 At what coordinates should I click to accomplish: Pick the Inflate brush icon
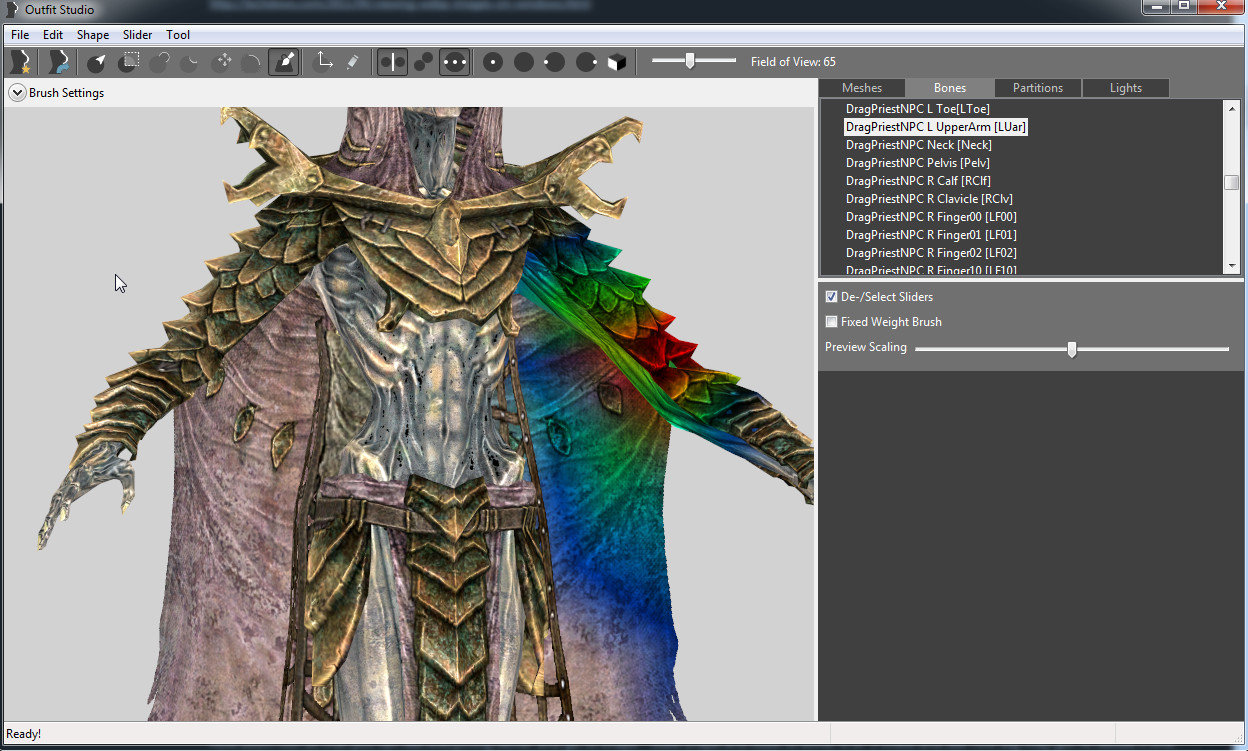(x=159, y=62)
